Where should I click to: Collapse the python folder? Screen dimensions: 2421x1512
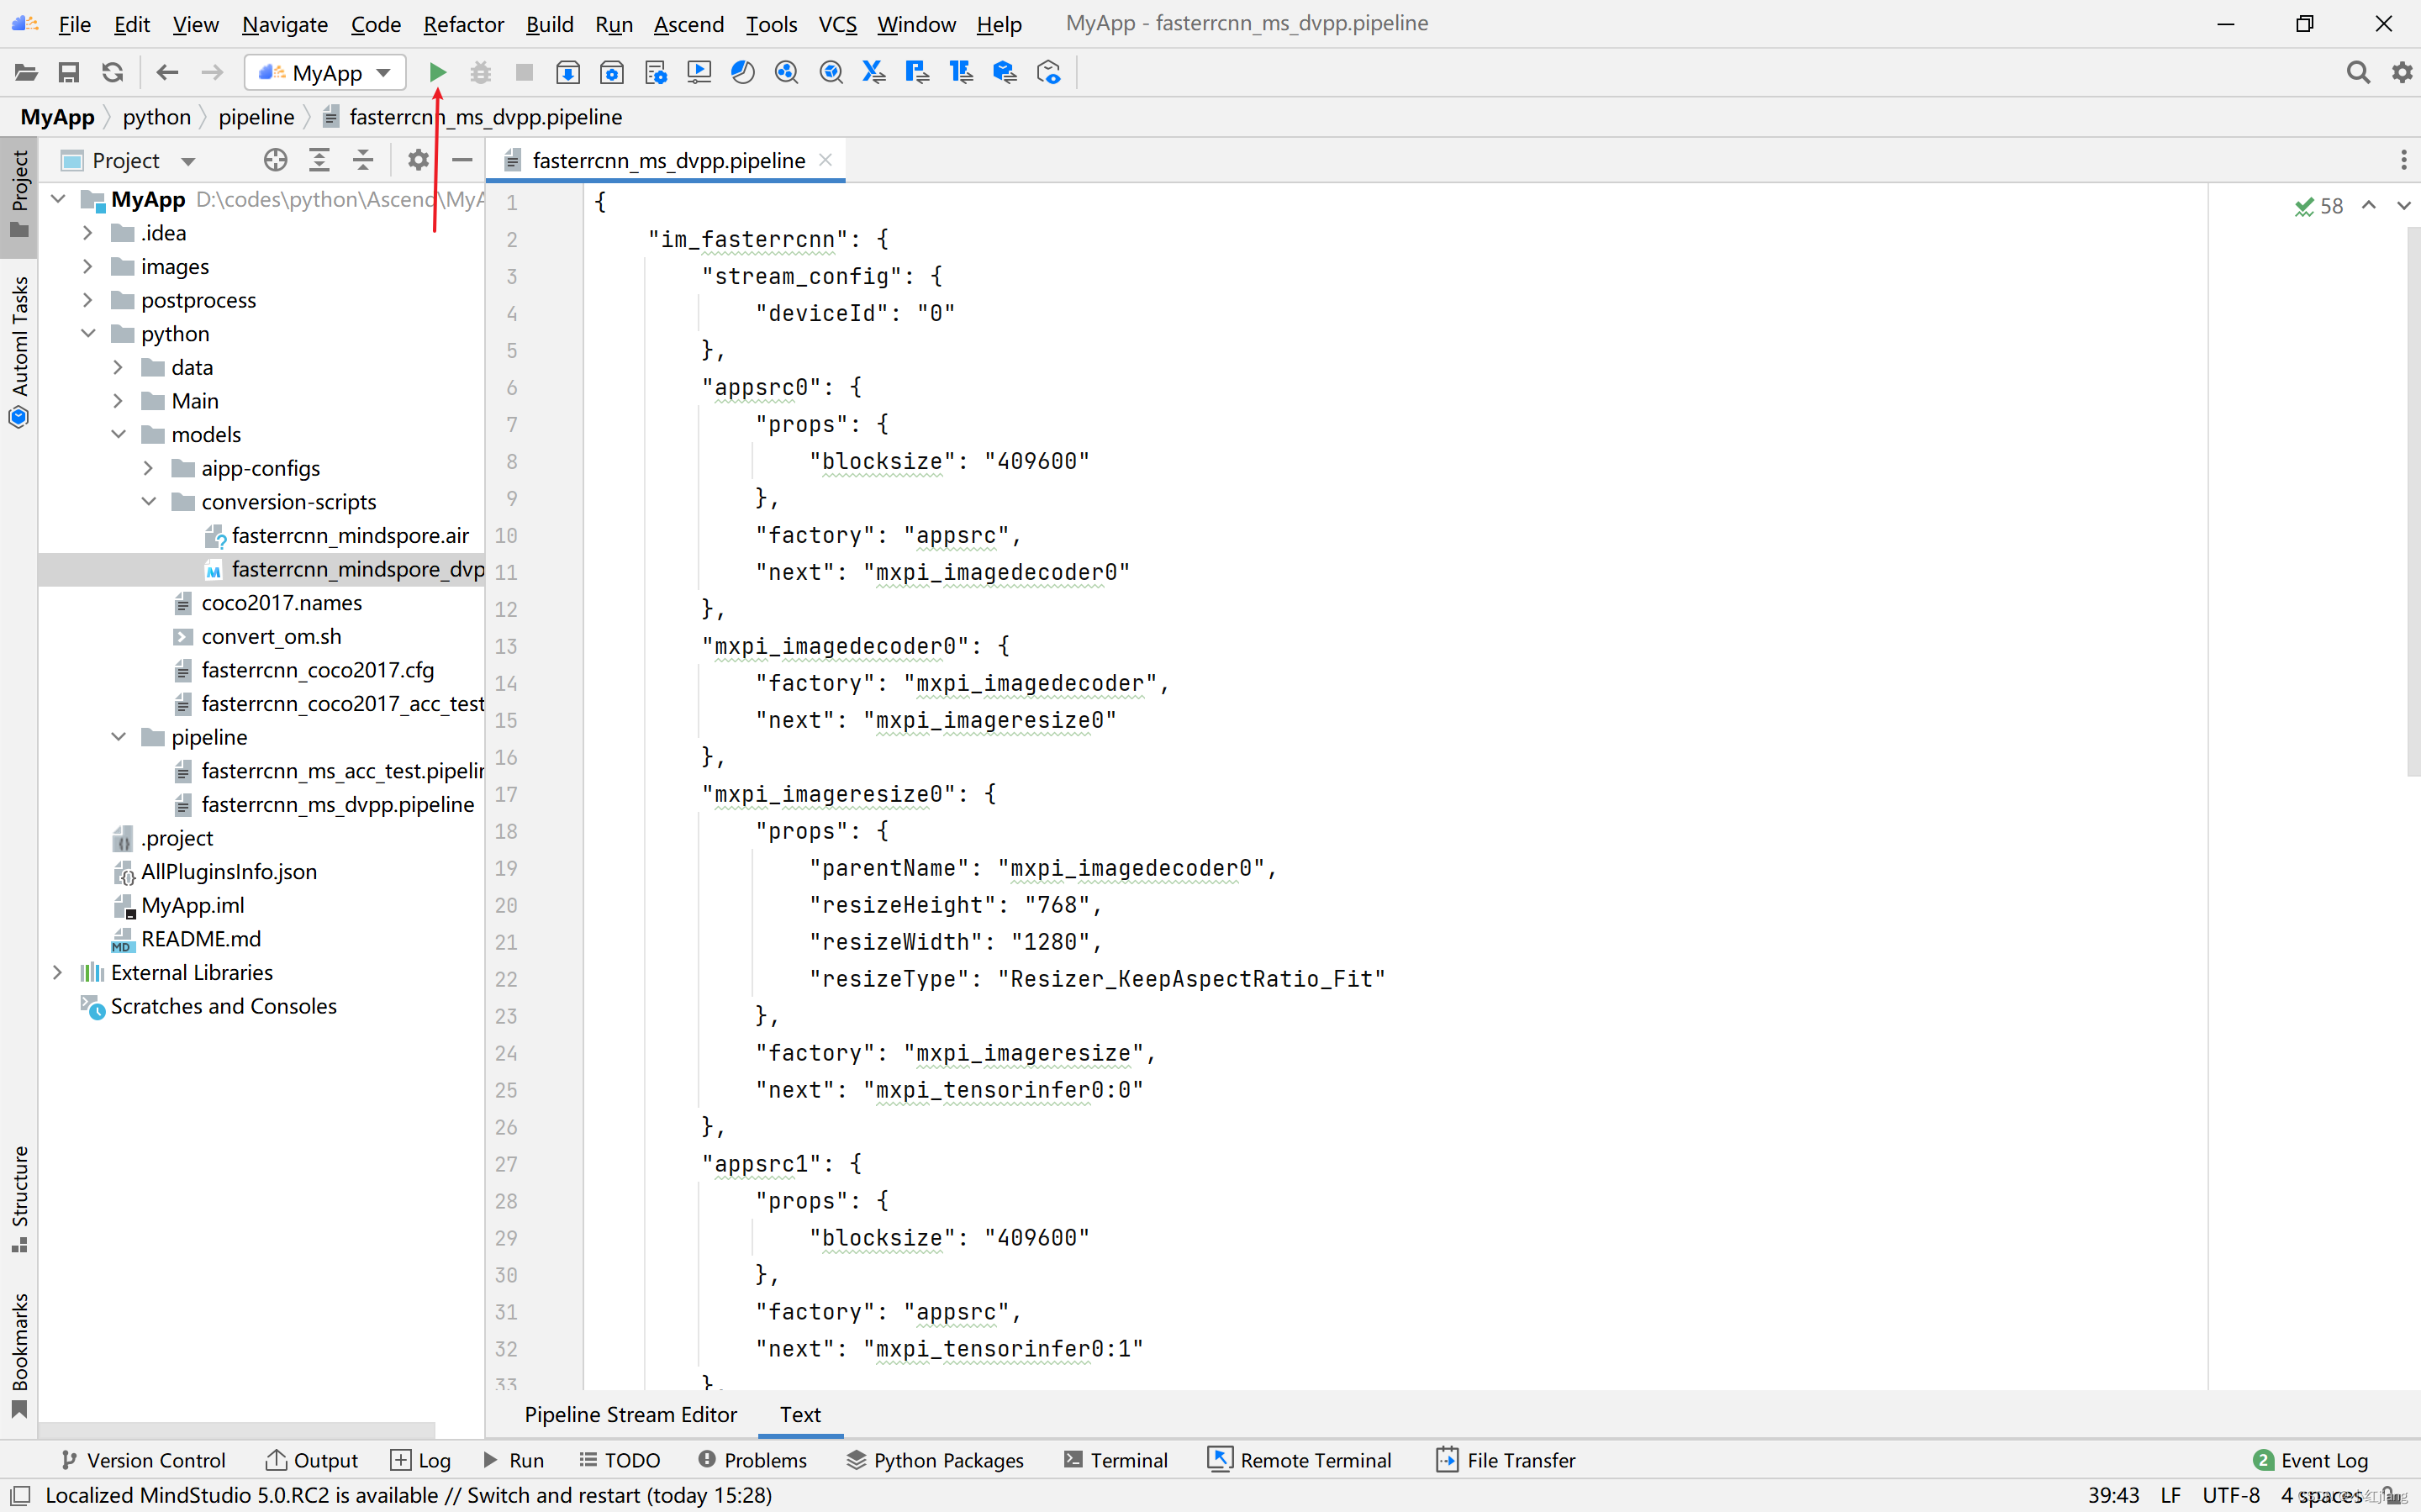[x=88, y=334]
